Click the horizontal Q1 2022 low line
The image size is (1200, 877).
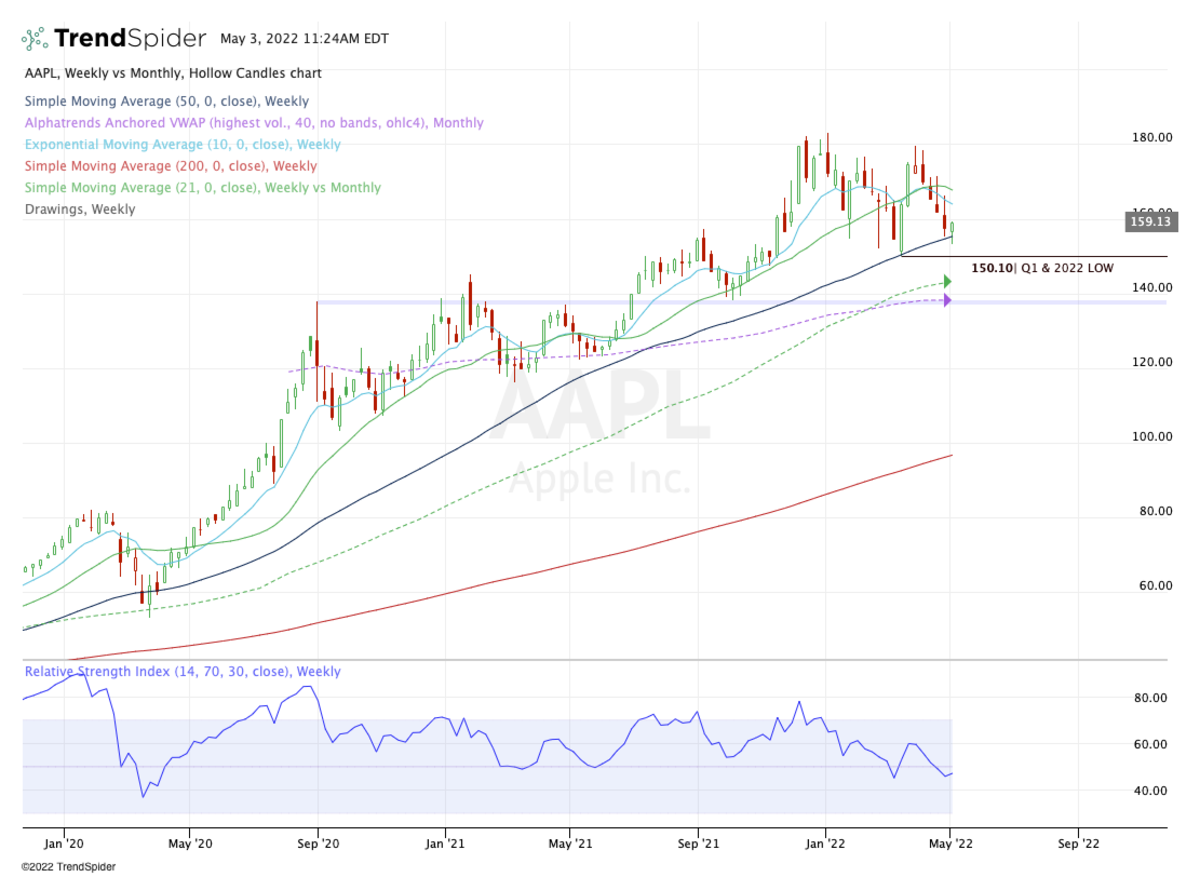[1034, 257]
